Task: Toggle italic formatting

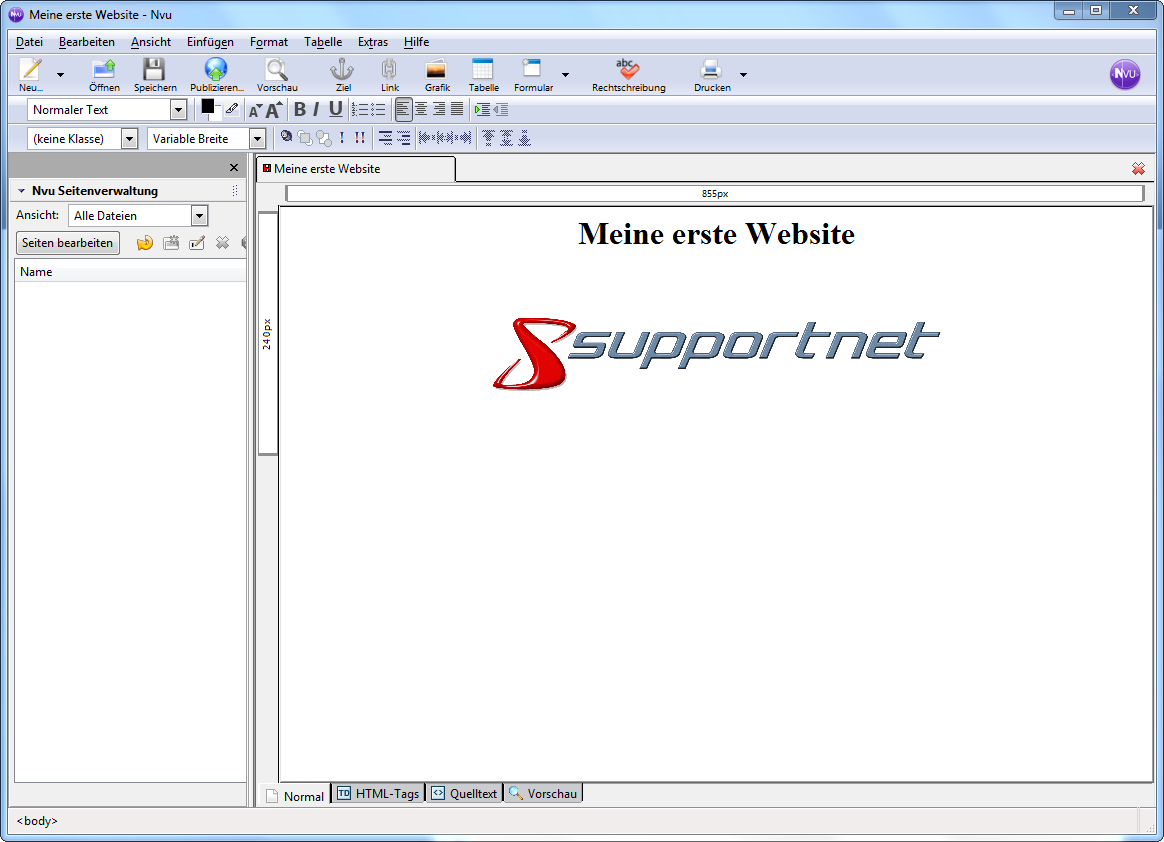Action: click(x=316, y=110)
